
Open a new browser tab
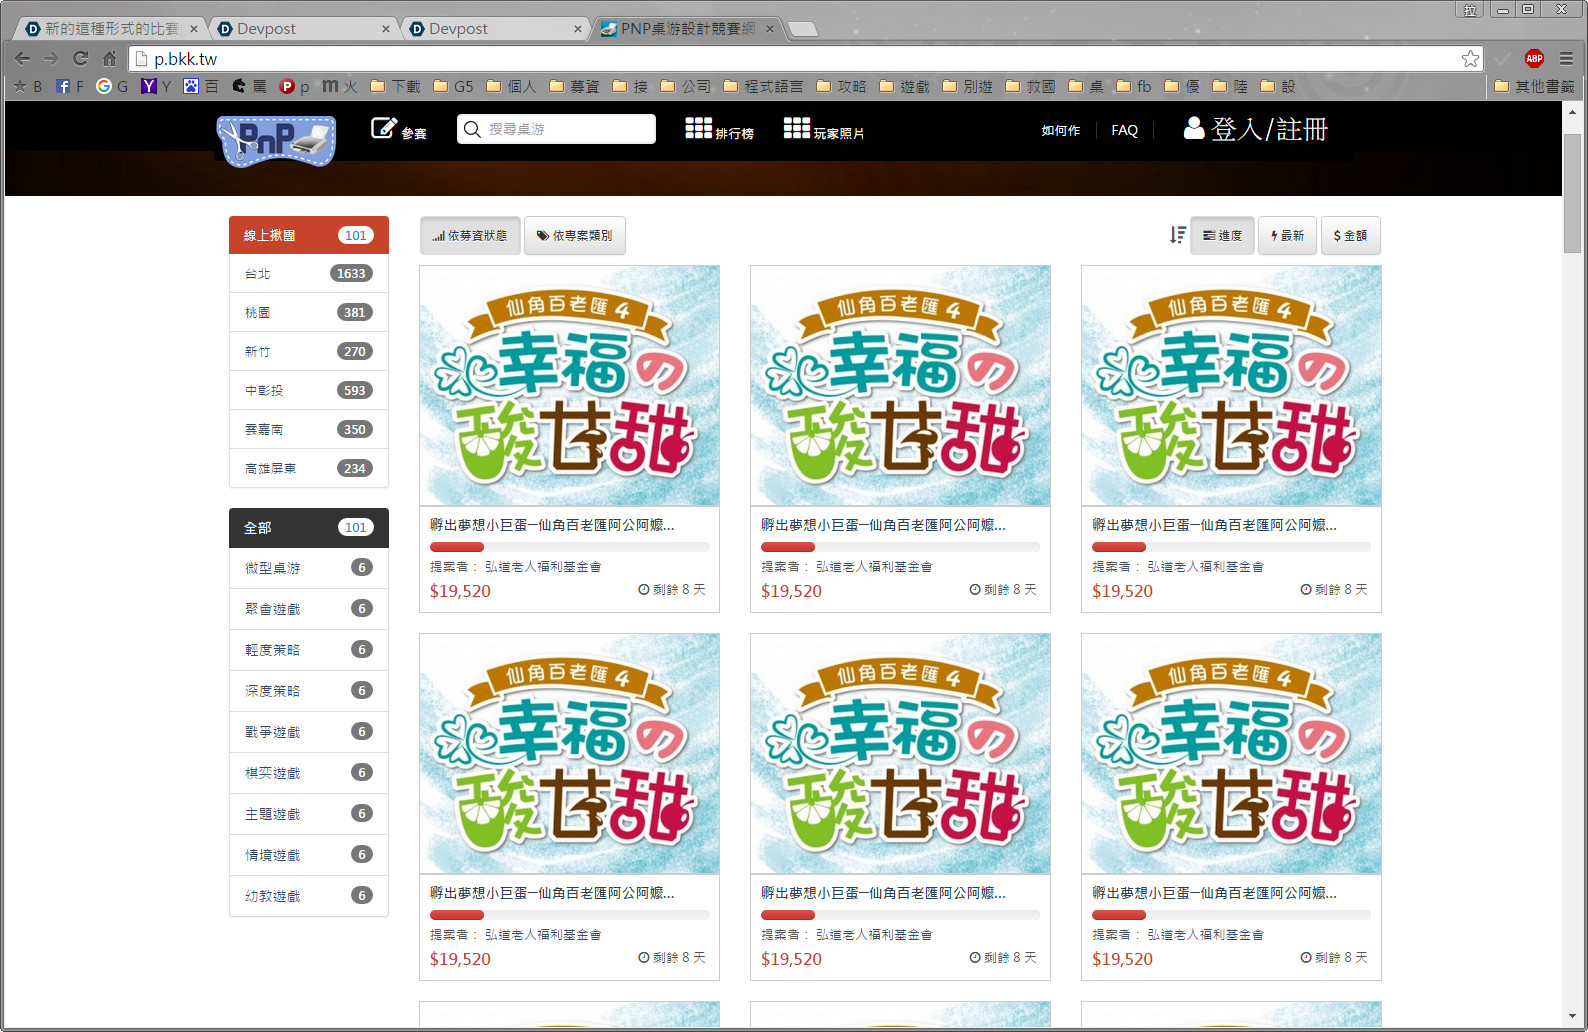(803, 29)
